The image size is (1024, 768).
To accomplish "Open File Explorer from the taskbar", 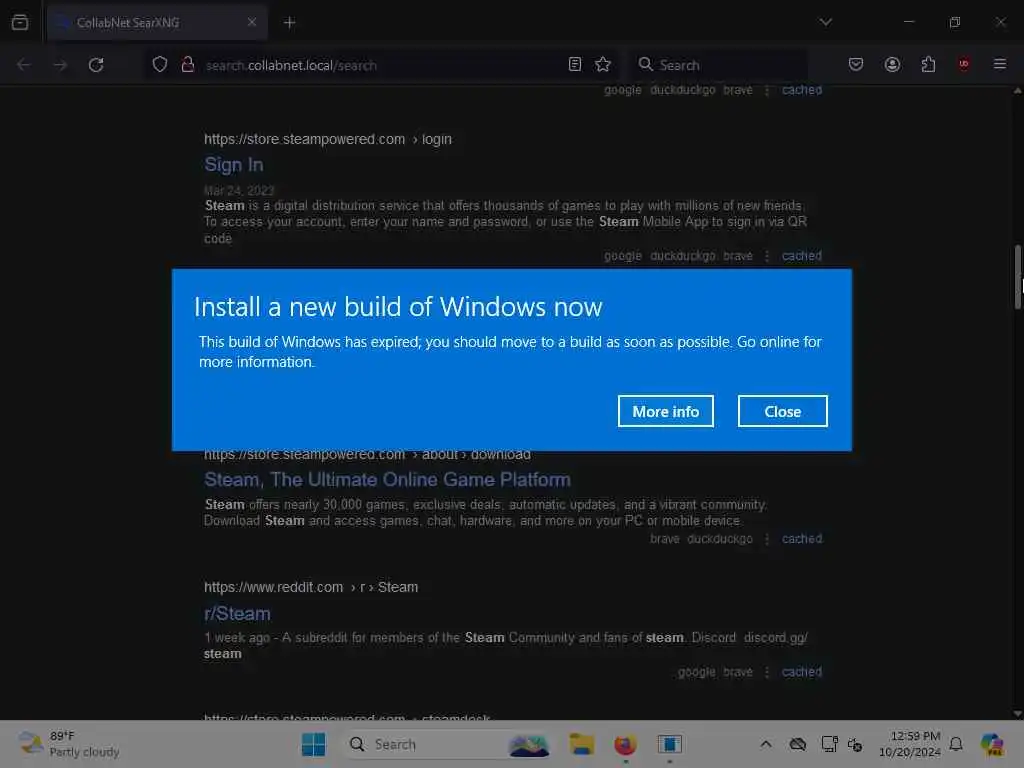I will tap(581, 744).
